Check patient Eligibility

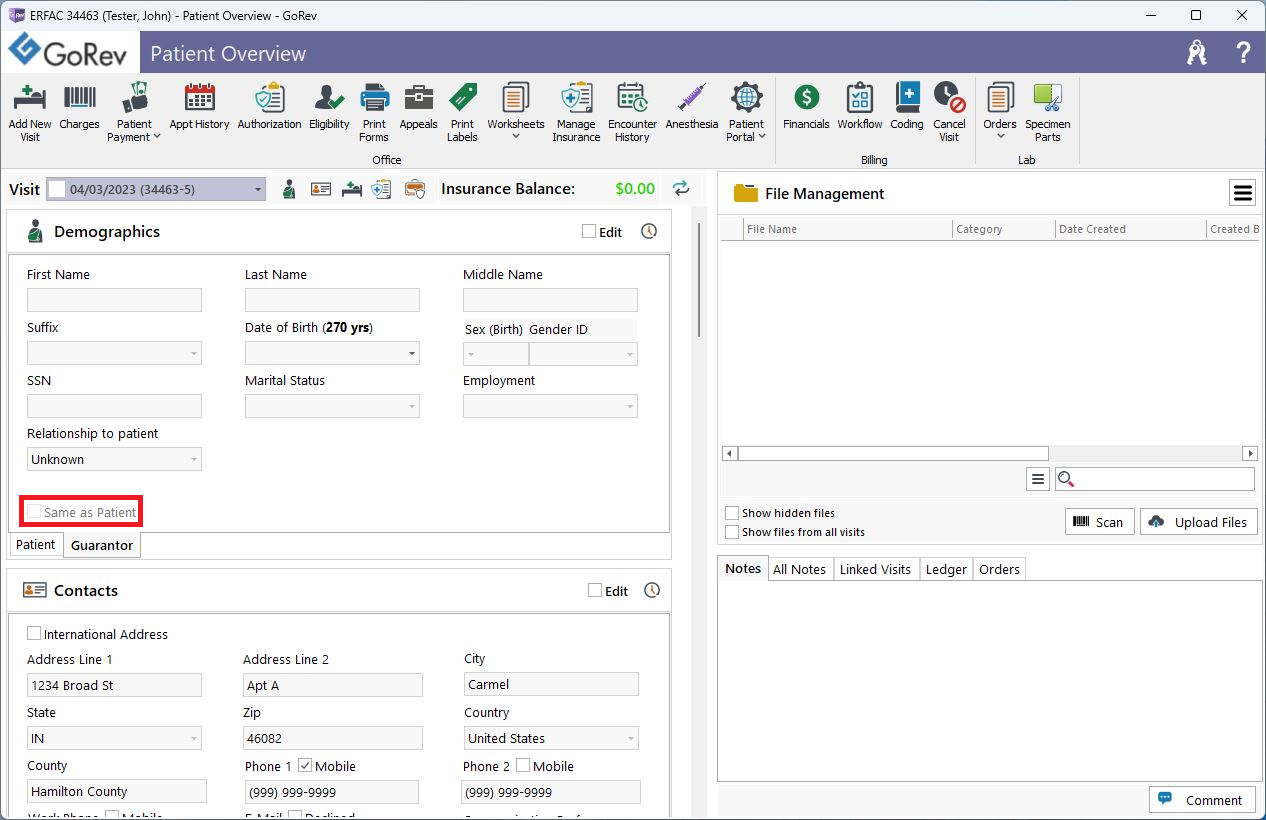click(x=329, y=106)
